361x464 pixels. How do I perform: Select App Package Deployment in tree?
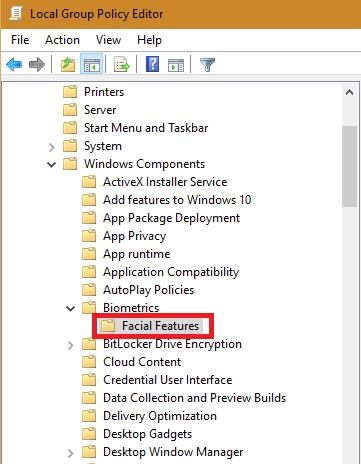pyautogui.click(x=171, y=218)
